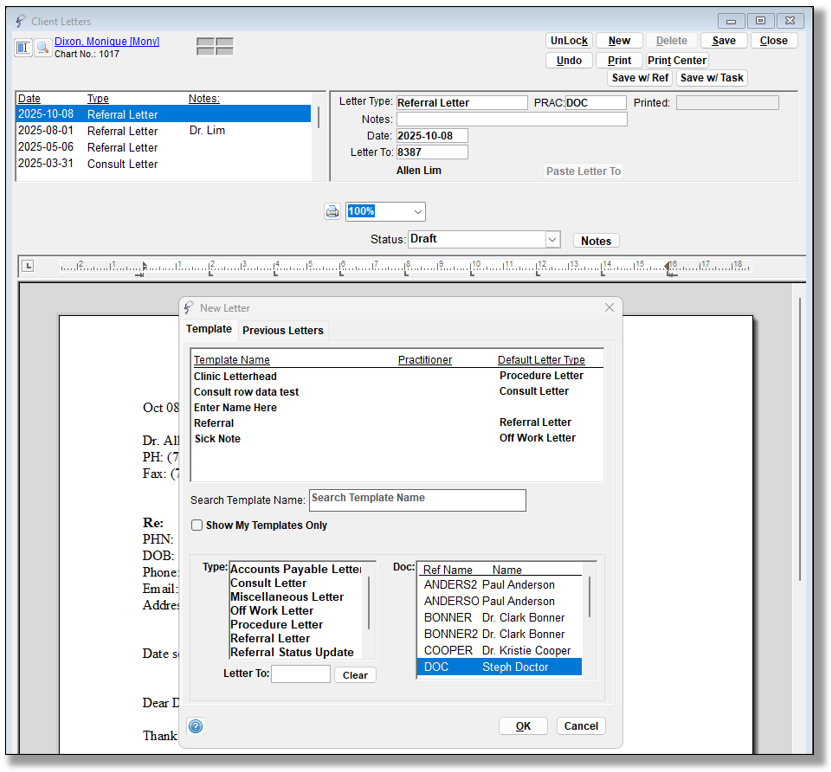Image resolution: width=831 pixels, height=772 pixels.
Task: Select the Template tab
Action: (209, 329)
